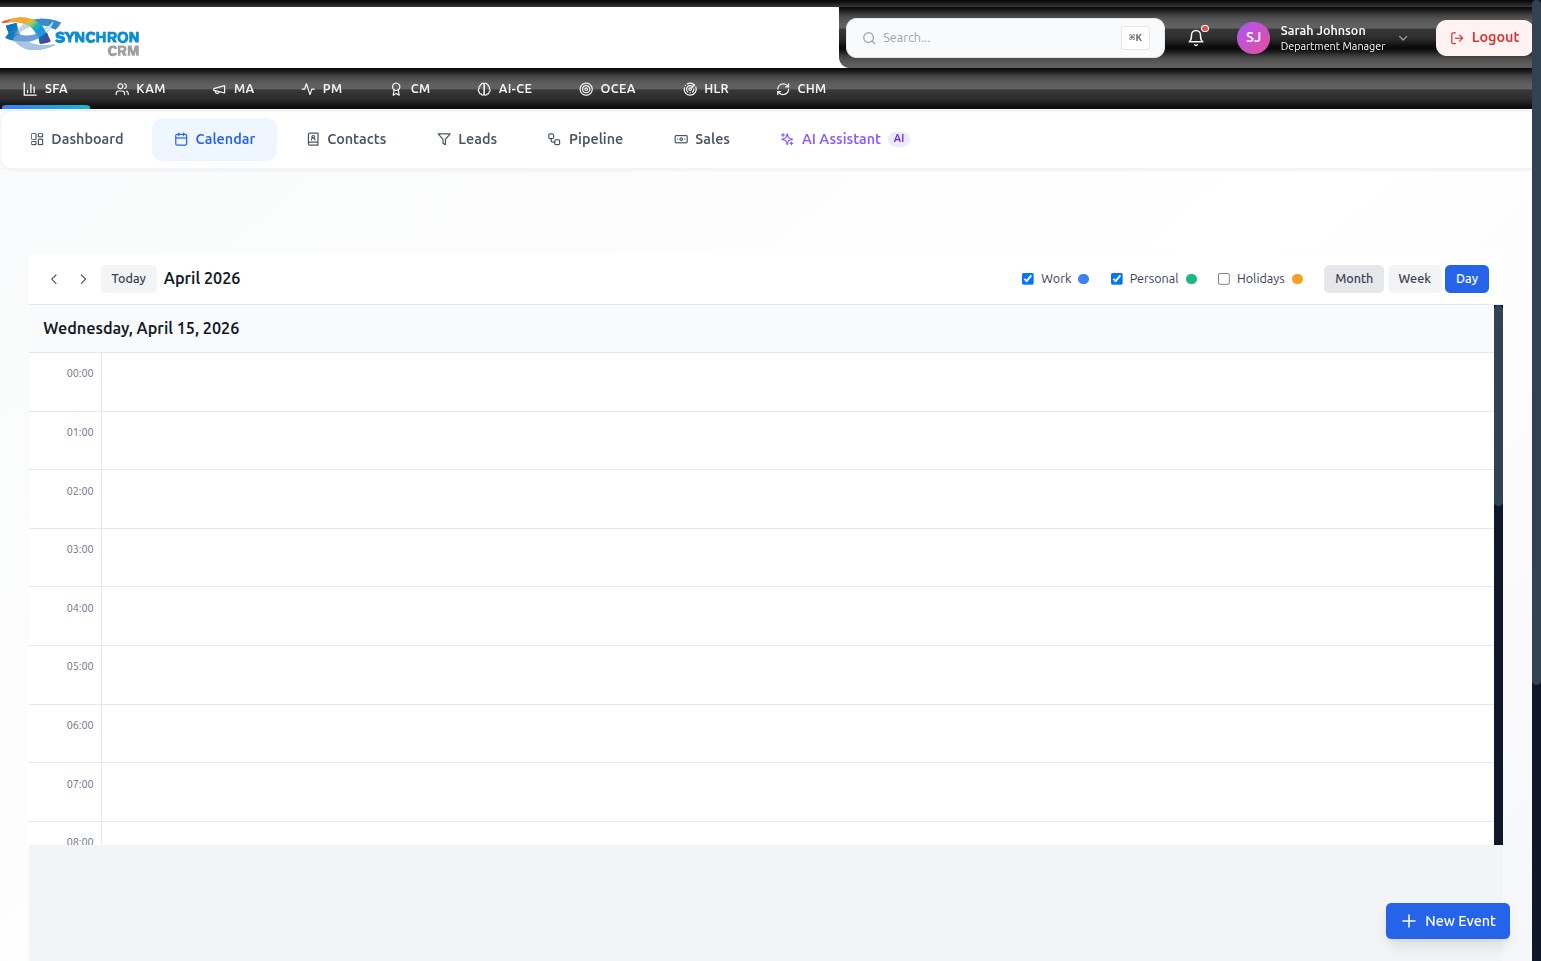The image size is (1541, 961).
Task: Click the Dashboard grid icon
Action: (37, 139)
